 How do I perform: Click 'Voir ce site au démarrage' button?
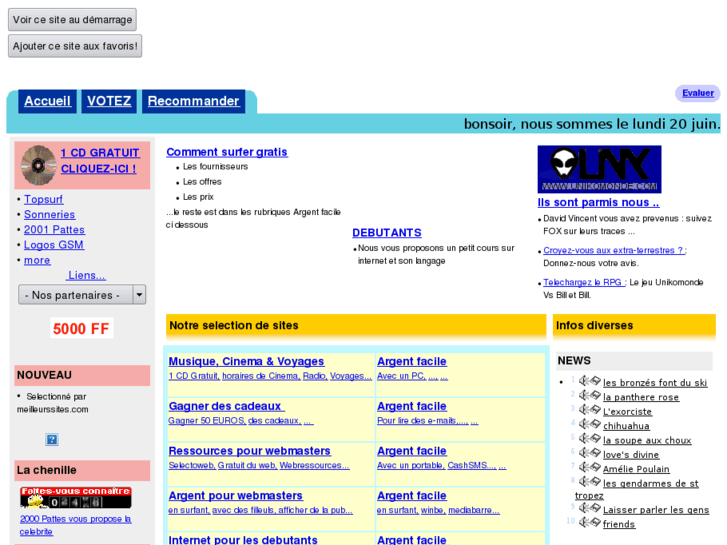pos(72,19)
